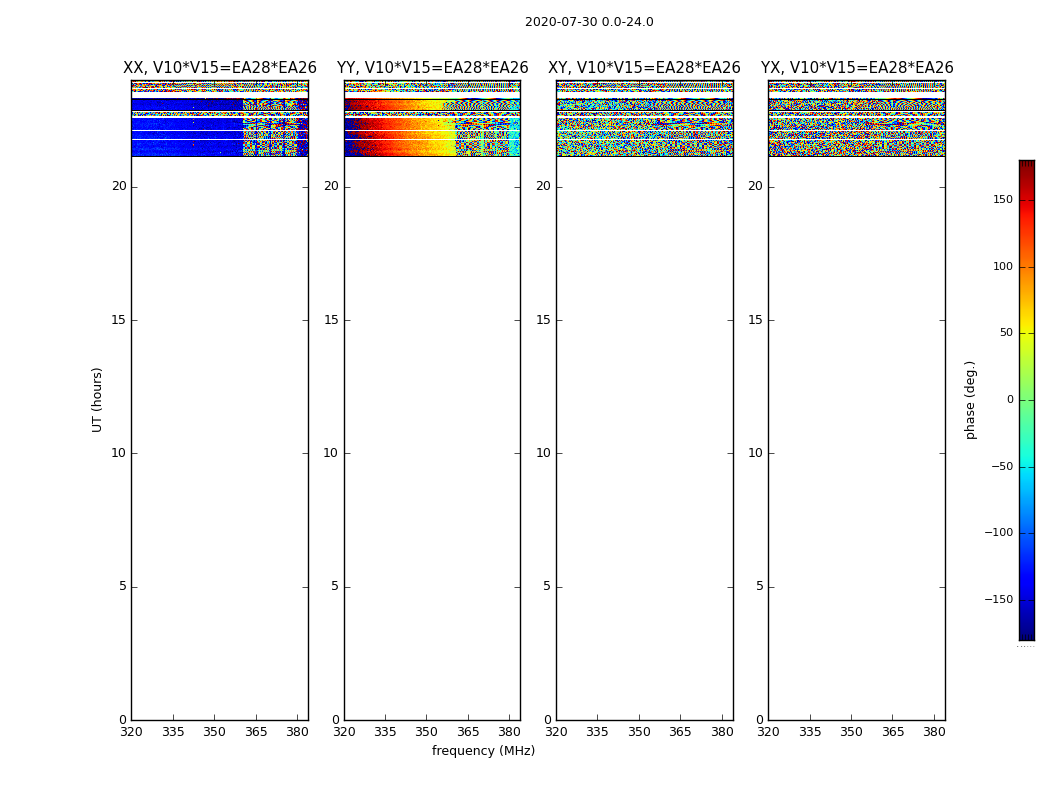Click the frequency (MHz) axis label
Image resolution: width=1050 pixels, height=800 pixels.
[x=483, y=751]
